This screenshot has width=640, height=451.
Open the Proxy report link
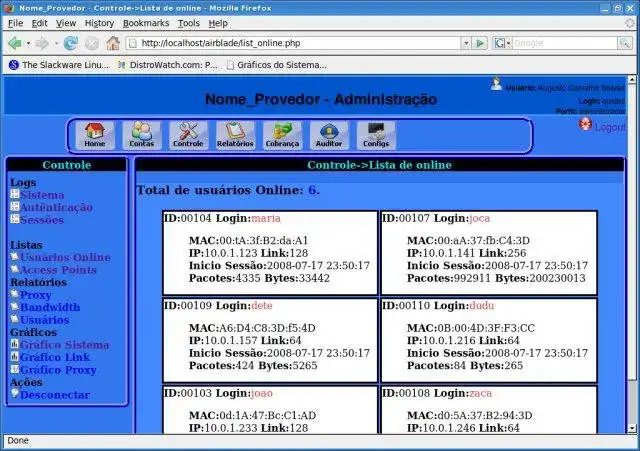point(36,295)
